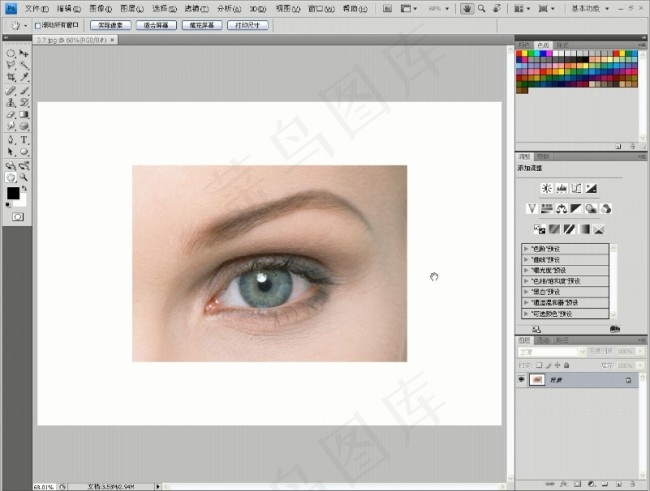
Task: Add a Levels adjustment from icon row
Action: tap(562, 189)
